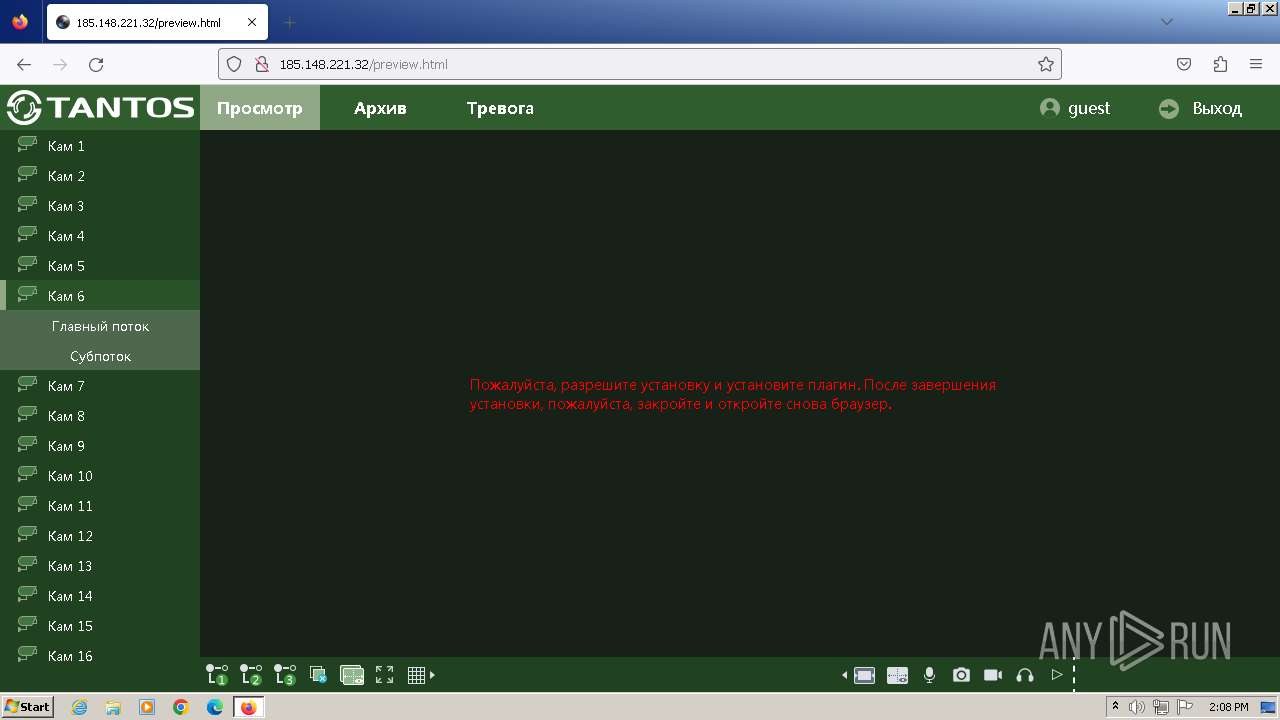Open Save to Pocket icon

point(1184,64)
